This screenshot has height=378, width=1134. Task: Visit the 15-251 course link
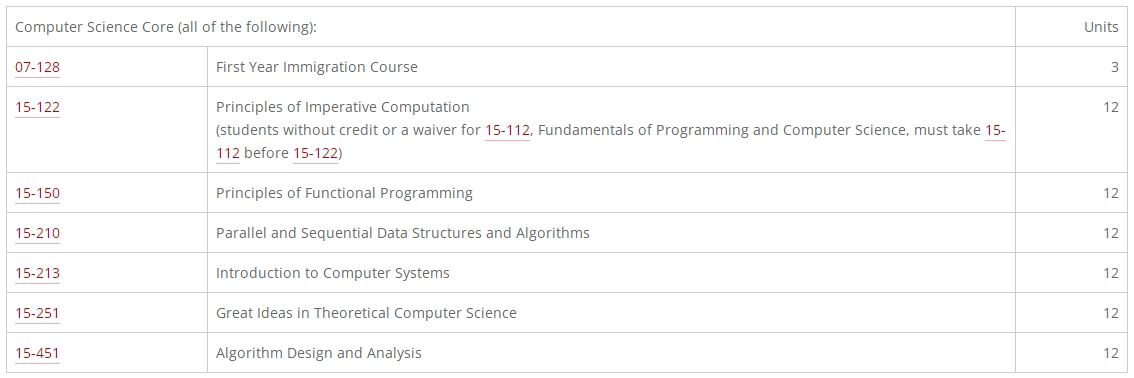pos(38,313)
